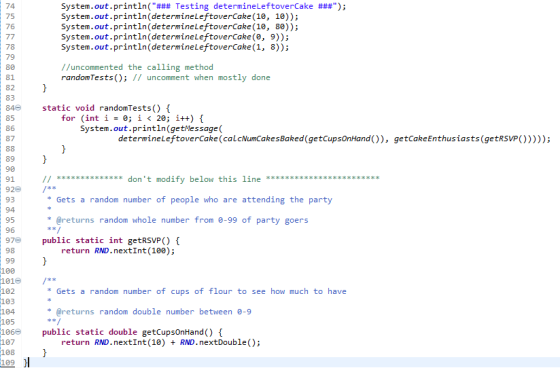Click line number 91 in the gutter

10,179
